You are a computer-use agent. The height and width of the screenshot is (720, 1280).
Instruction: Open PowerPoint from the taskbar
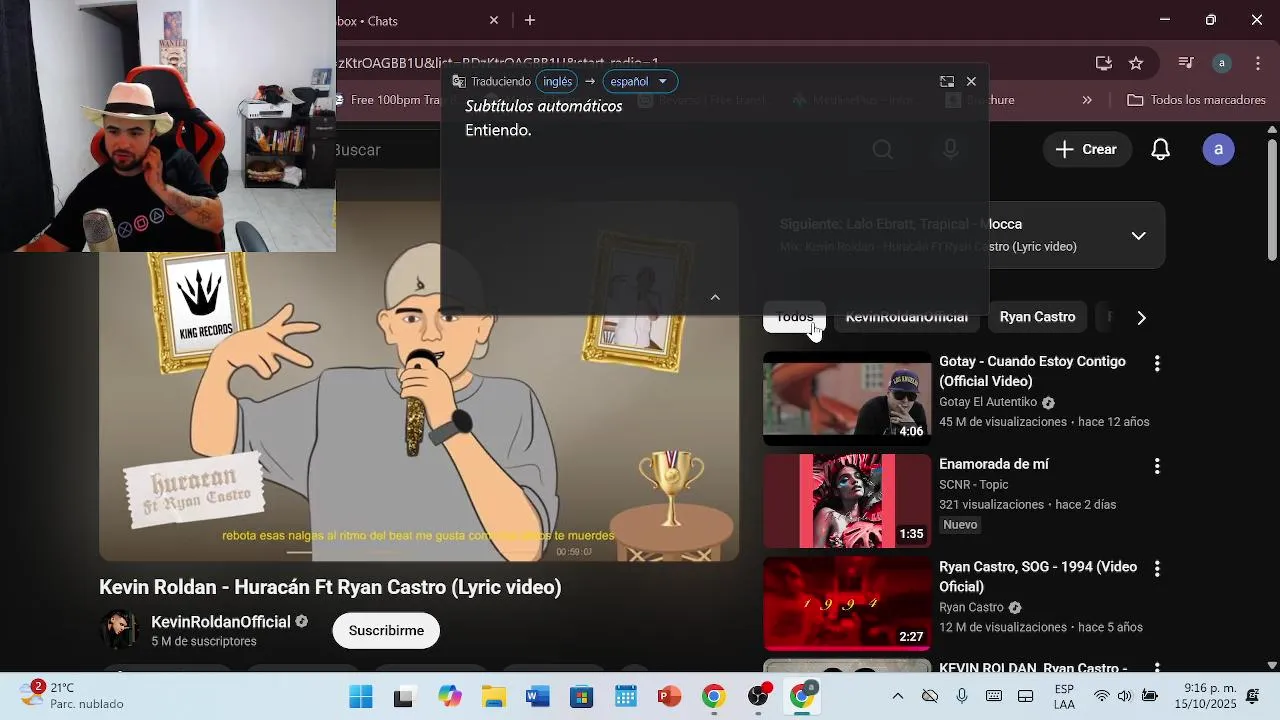(x=669, y=697)
